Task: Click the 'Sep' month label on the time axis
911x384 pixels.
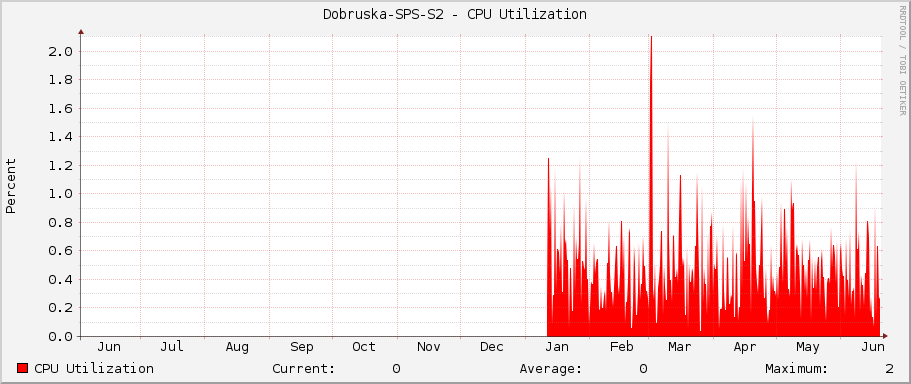Action: coord(302,347)
